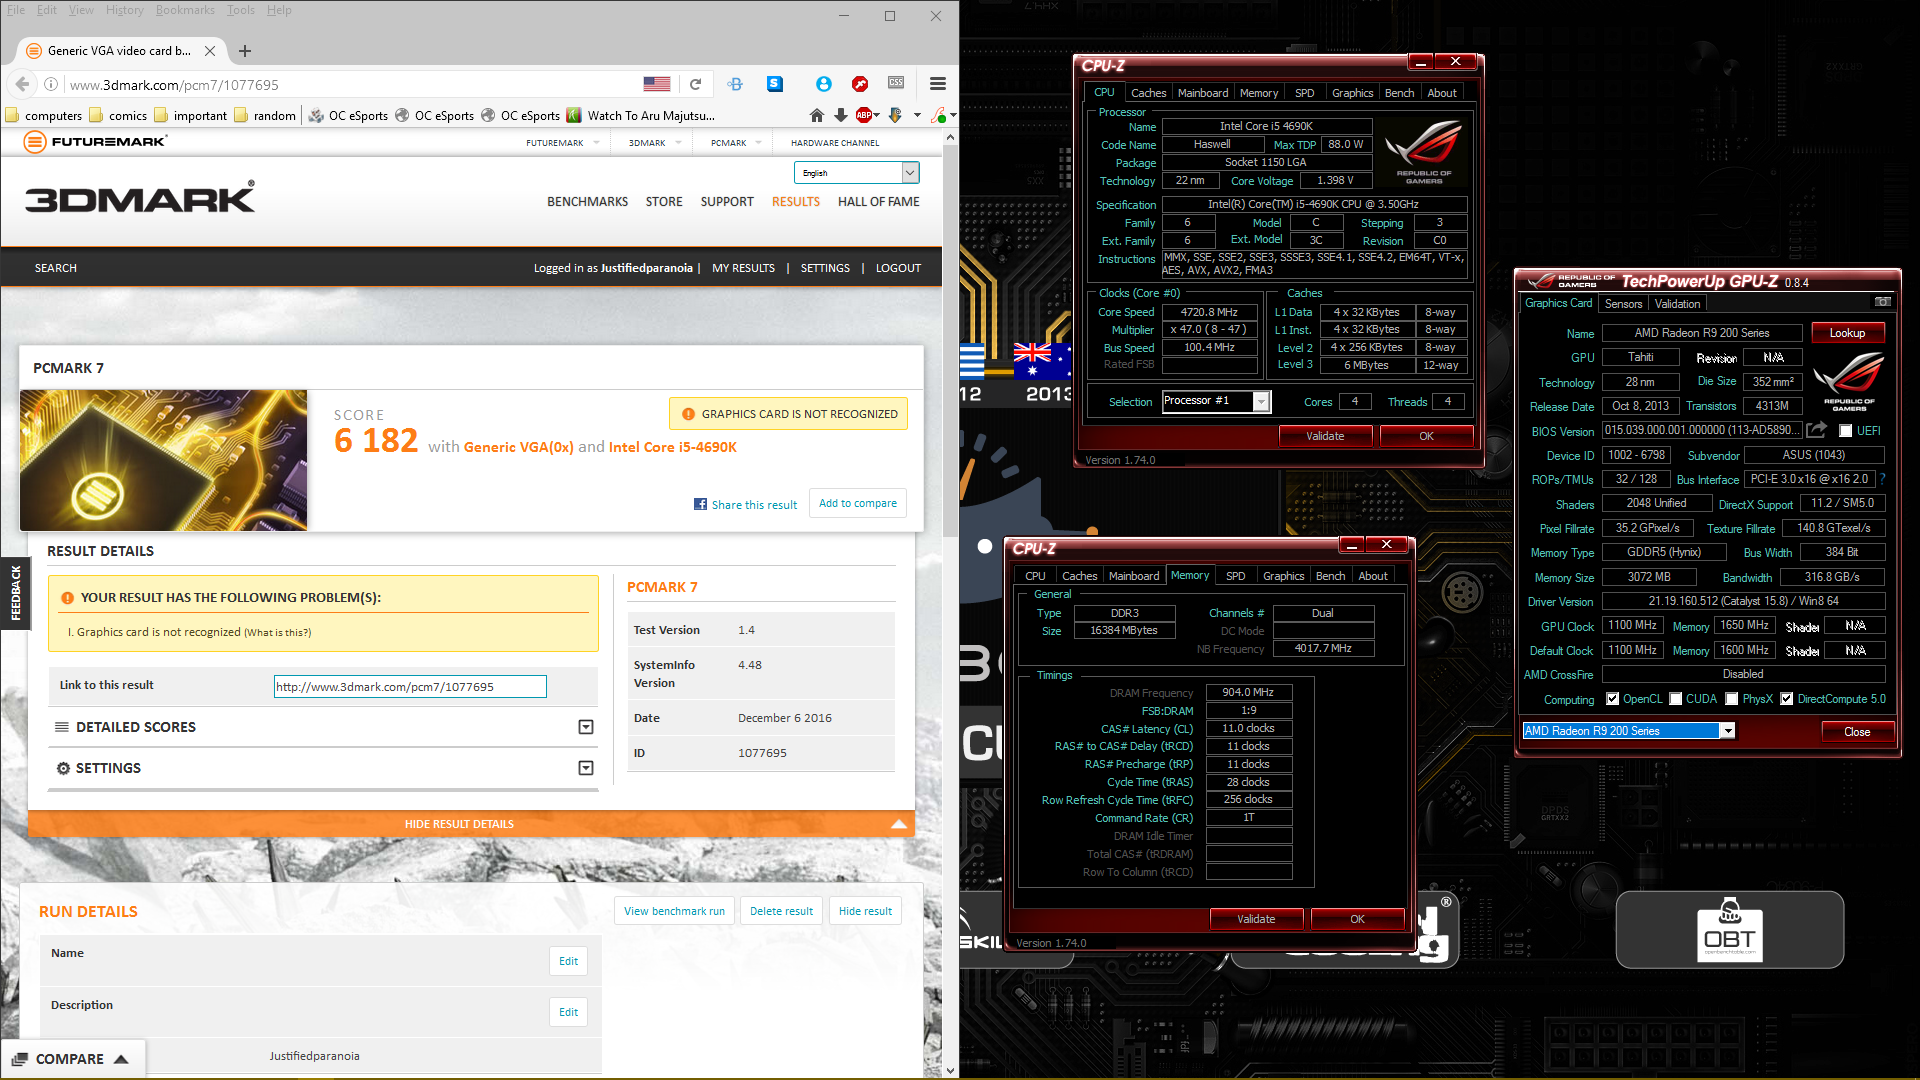This screenshot has height=1080, width=1920.
Task: Toggle the CUDA checkbox
Action: pyautogui.click(x=1675, y=699)
